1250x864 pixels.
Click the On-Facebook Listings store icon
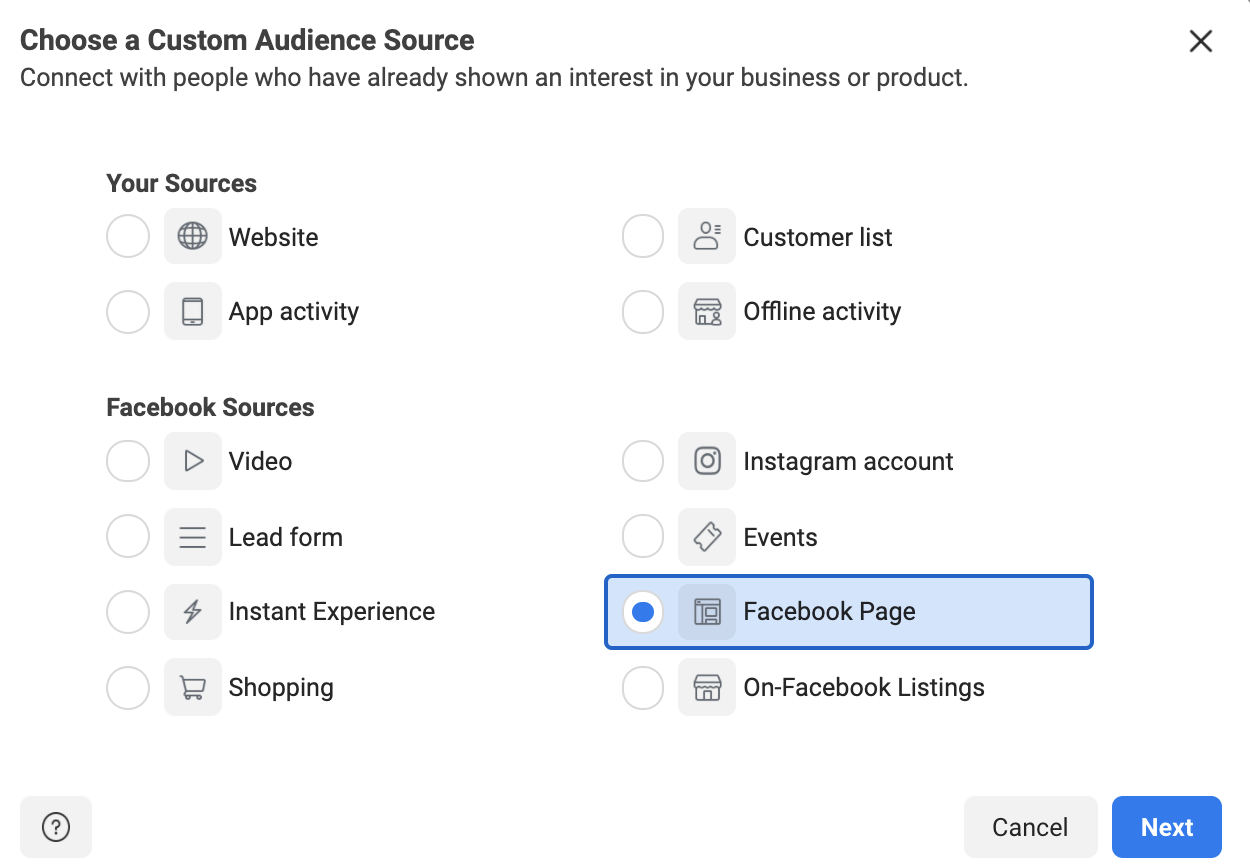coord(707,687)
